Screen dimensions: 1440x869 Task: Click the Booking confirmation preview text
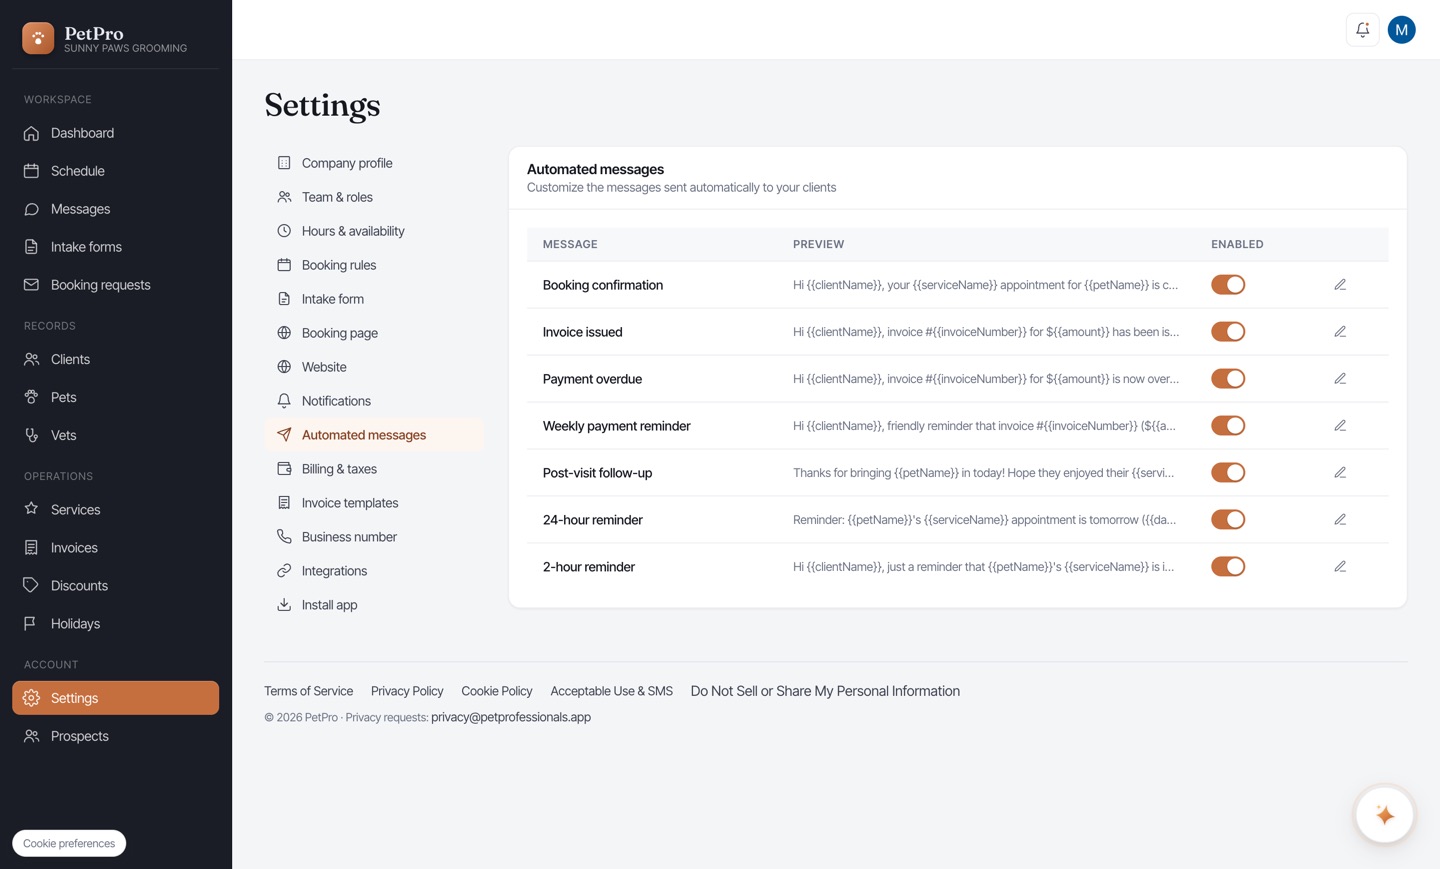[x=985, y=285]
